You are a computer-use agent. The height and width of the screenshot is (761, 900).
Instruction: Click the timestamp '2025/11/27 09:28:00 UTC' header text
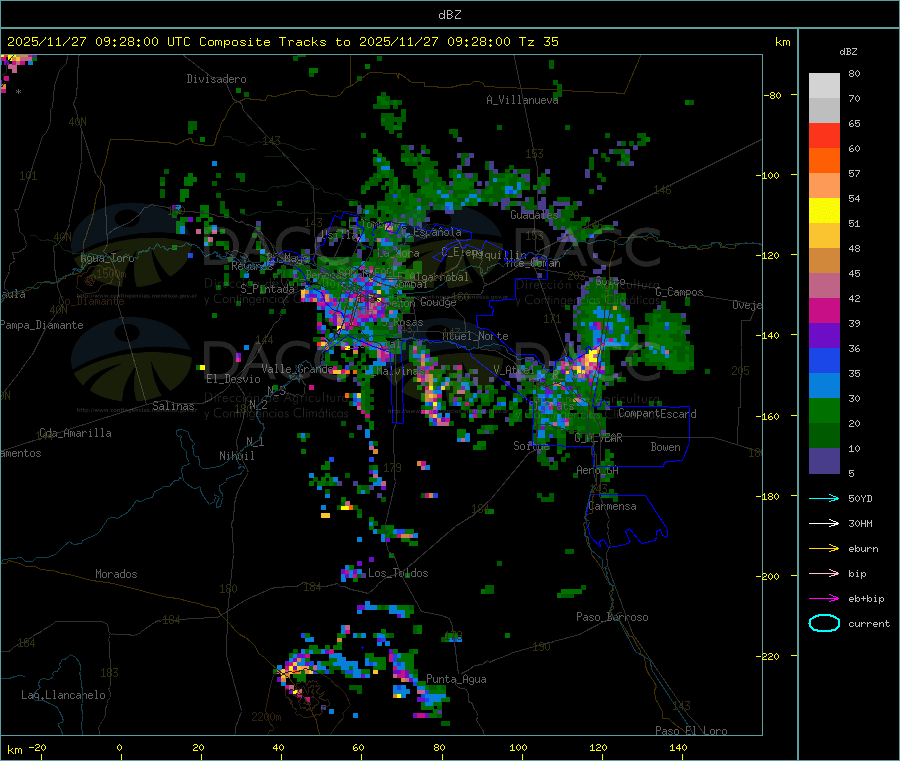tap(99, 42)
